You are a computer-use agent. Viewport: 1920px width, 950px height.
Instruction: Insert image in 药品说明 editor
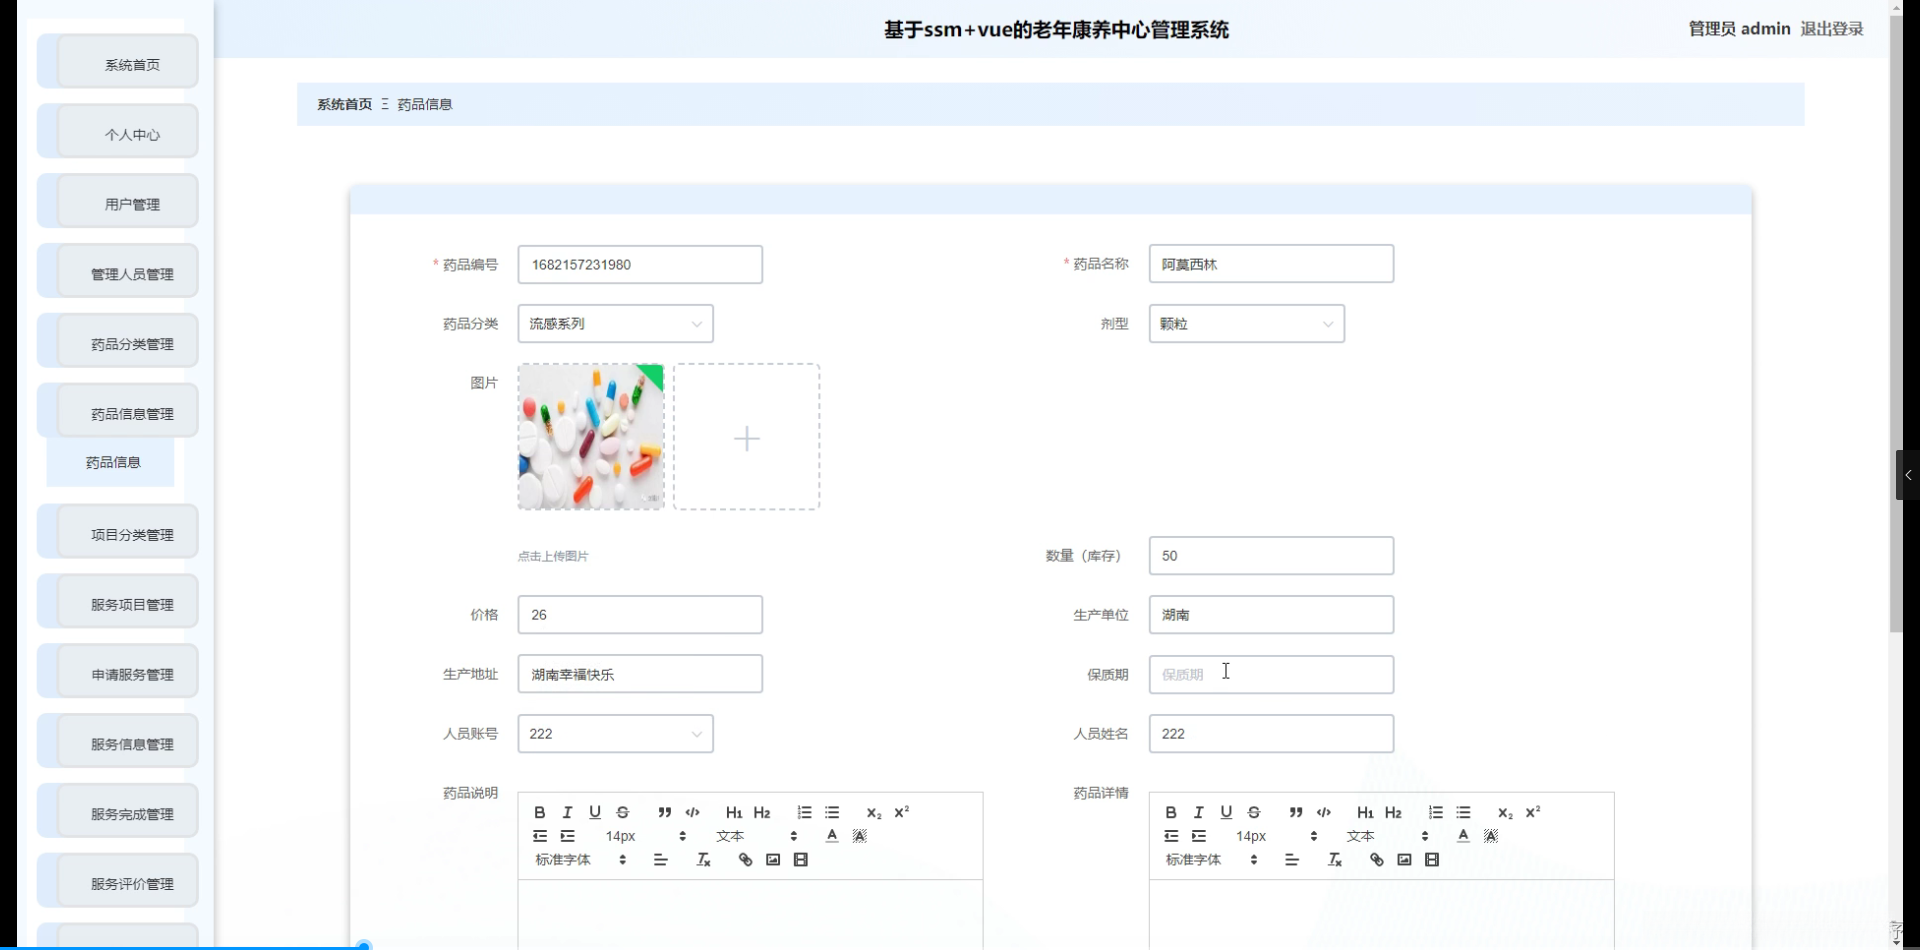773,860
